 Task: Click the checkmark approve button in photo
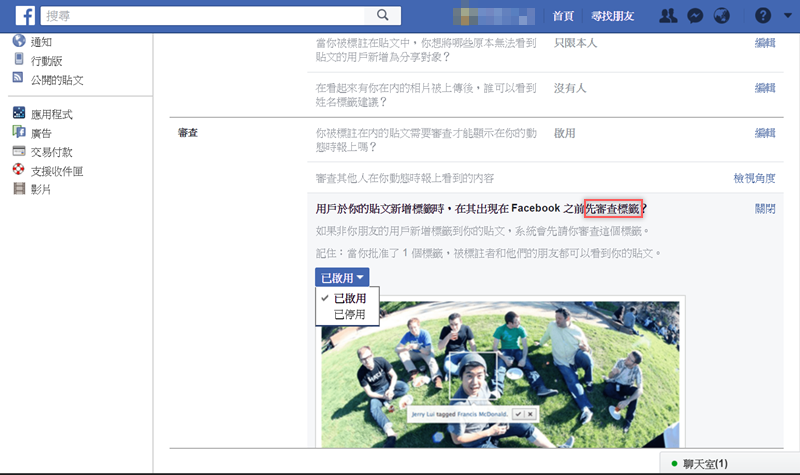click(518, 414)
